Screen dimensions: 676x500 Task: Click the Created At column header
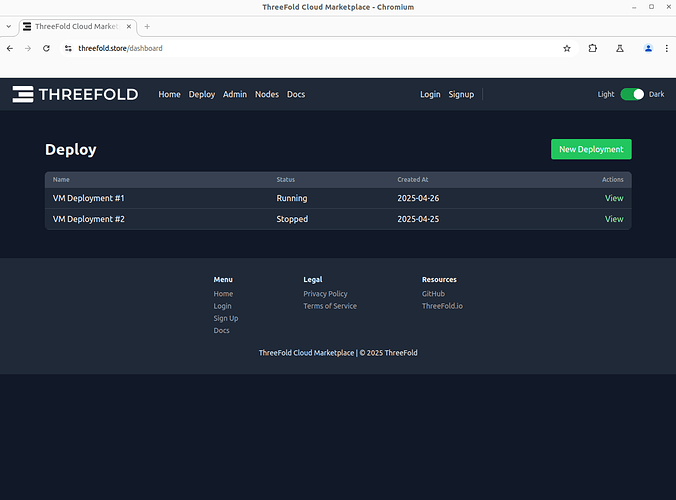pos(413,180)
